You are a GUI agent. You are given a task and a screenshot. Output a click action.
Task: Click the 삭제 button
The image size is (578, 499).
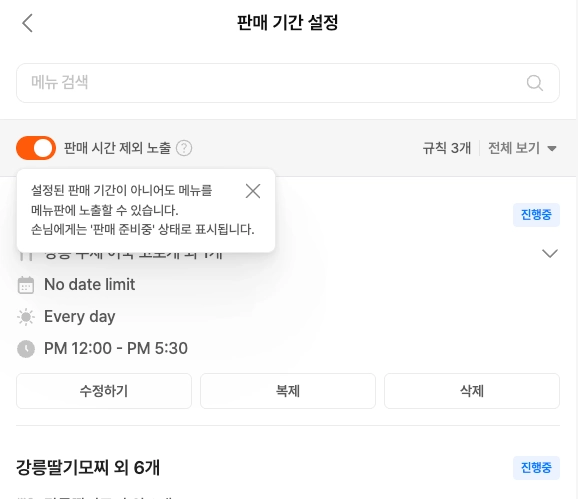click(x=472, y=391)
